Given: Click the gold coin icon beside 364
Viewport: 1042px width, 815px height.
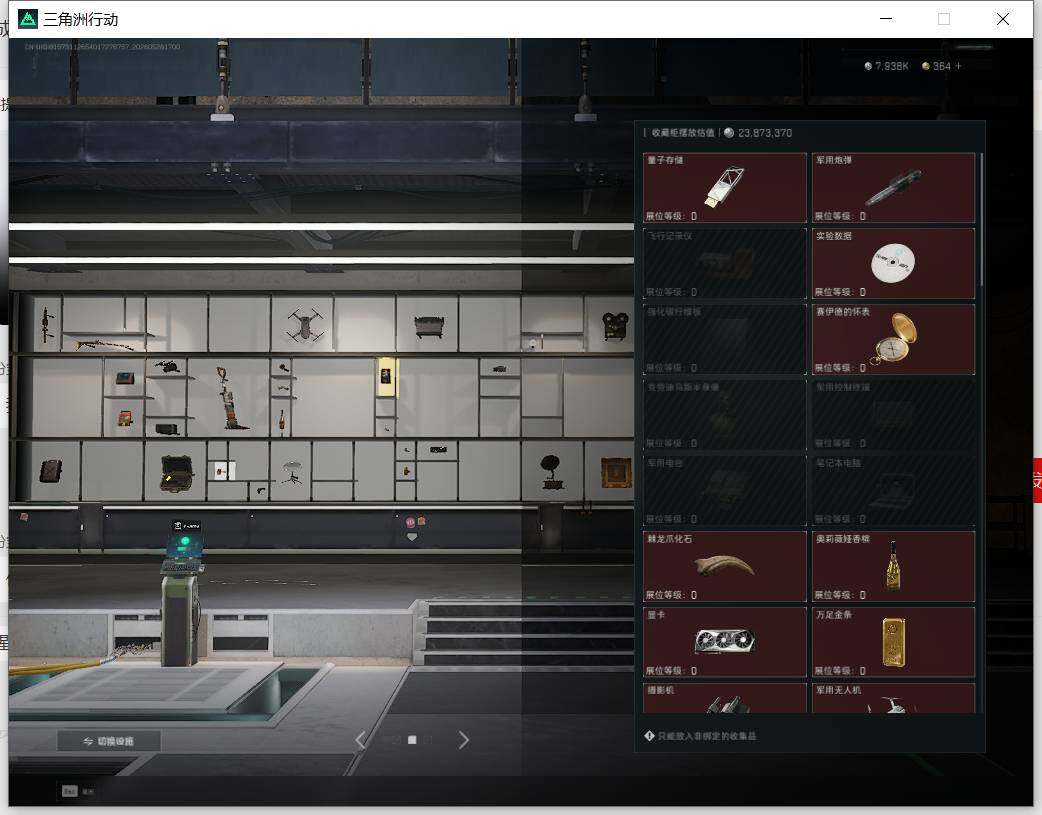Looking at the screenshot, I should (x=926, y=66).
